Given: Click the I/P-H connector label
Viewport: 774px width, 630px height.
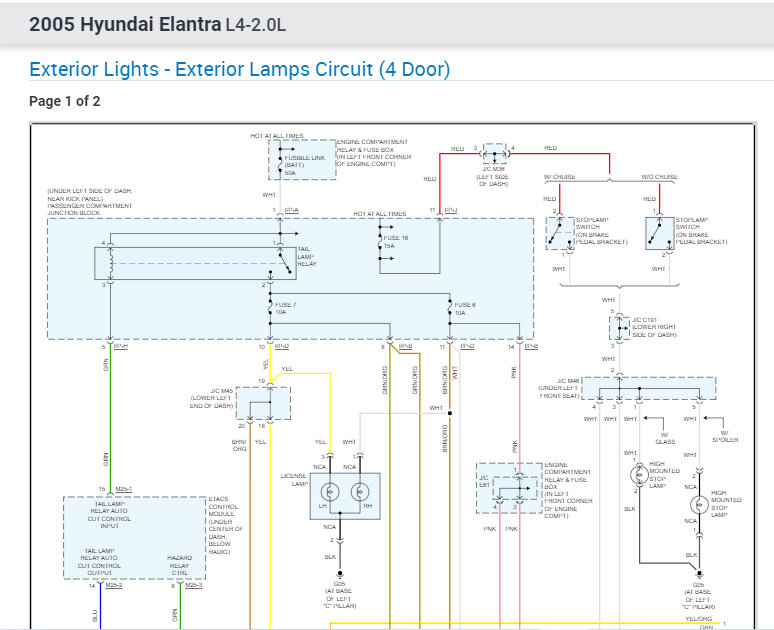Looking at the screenshot, I should coord(121,346).
